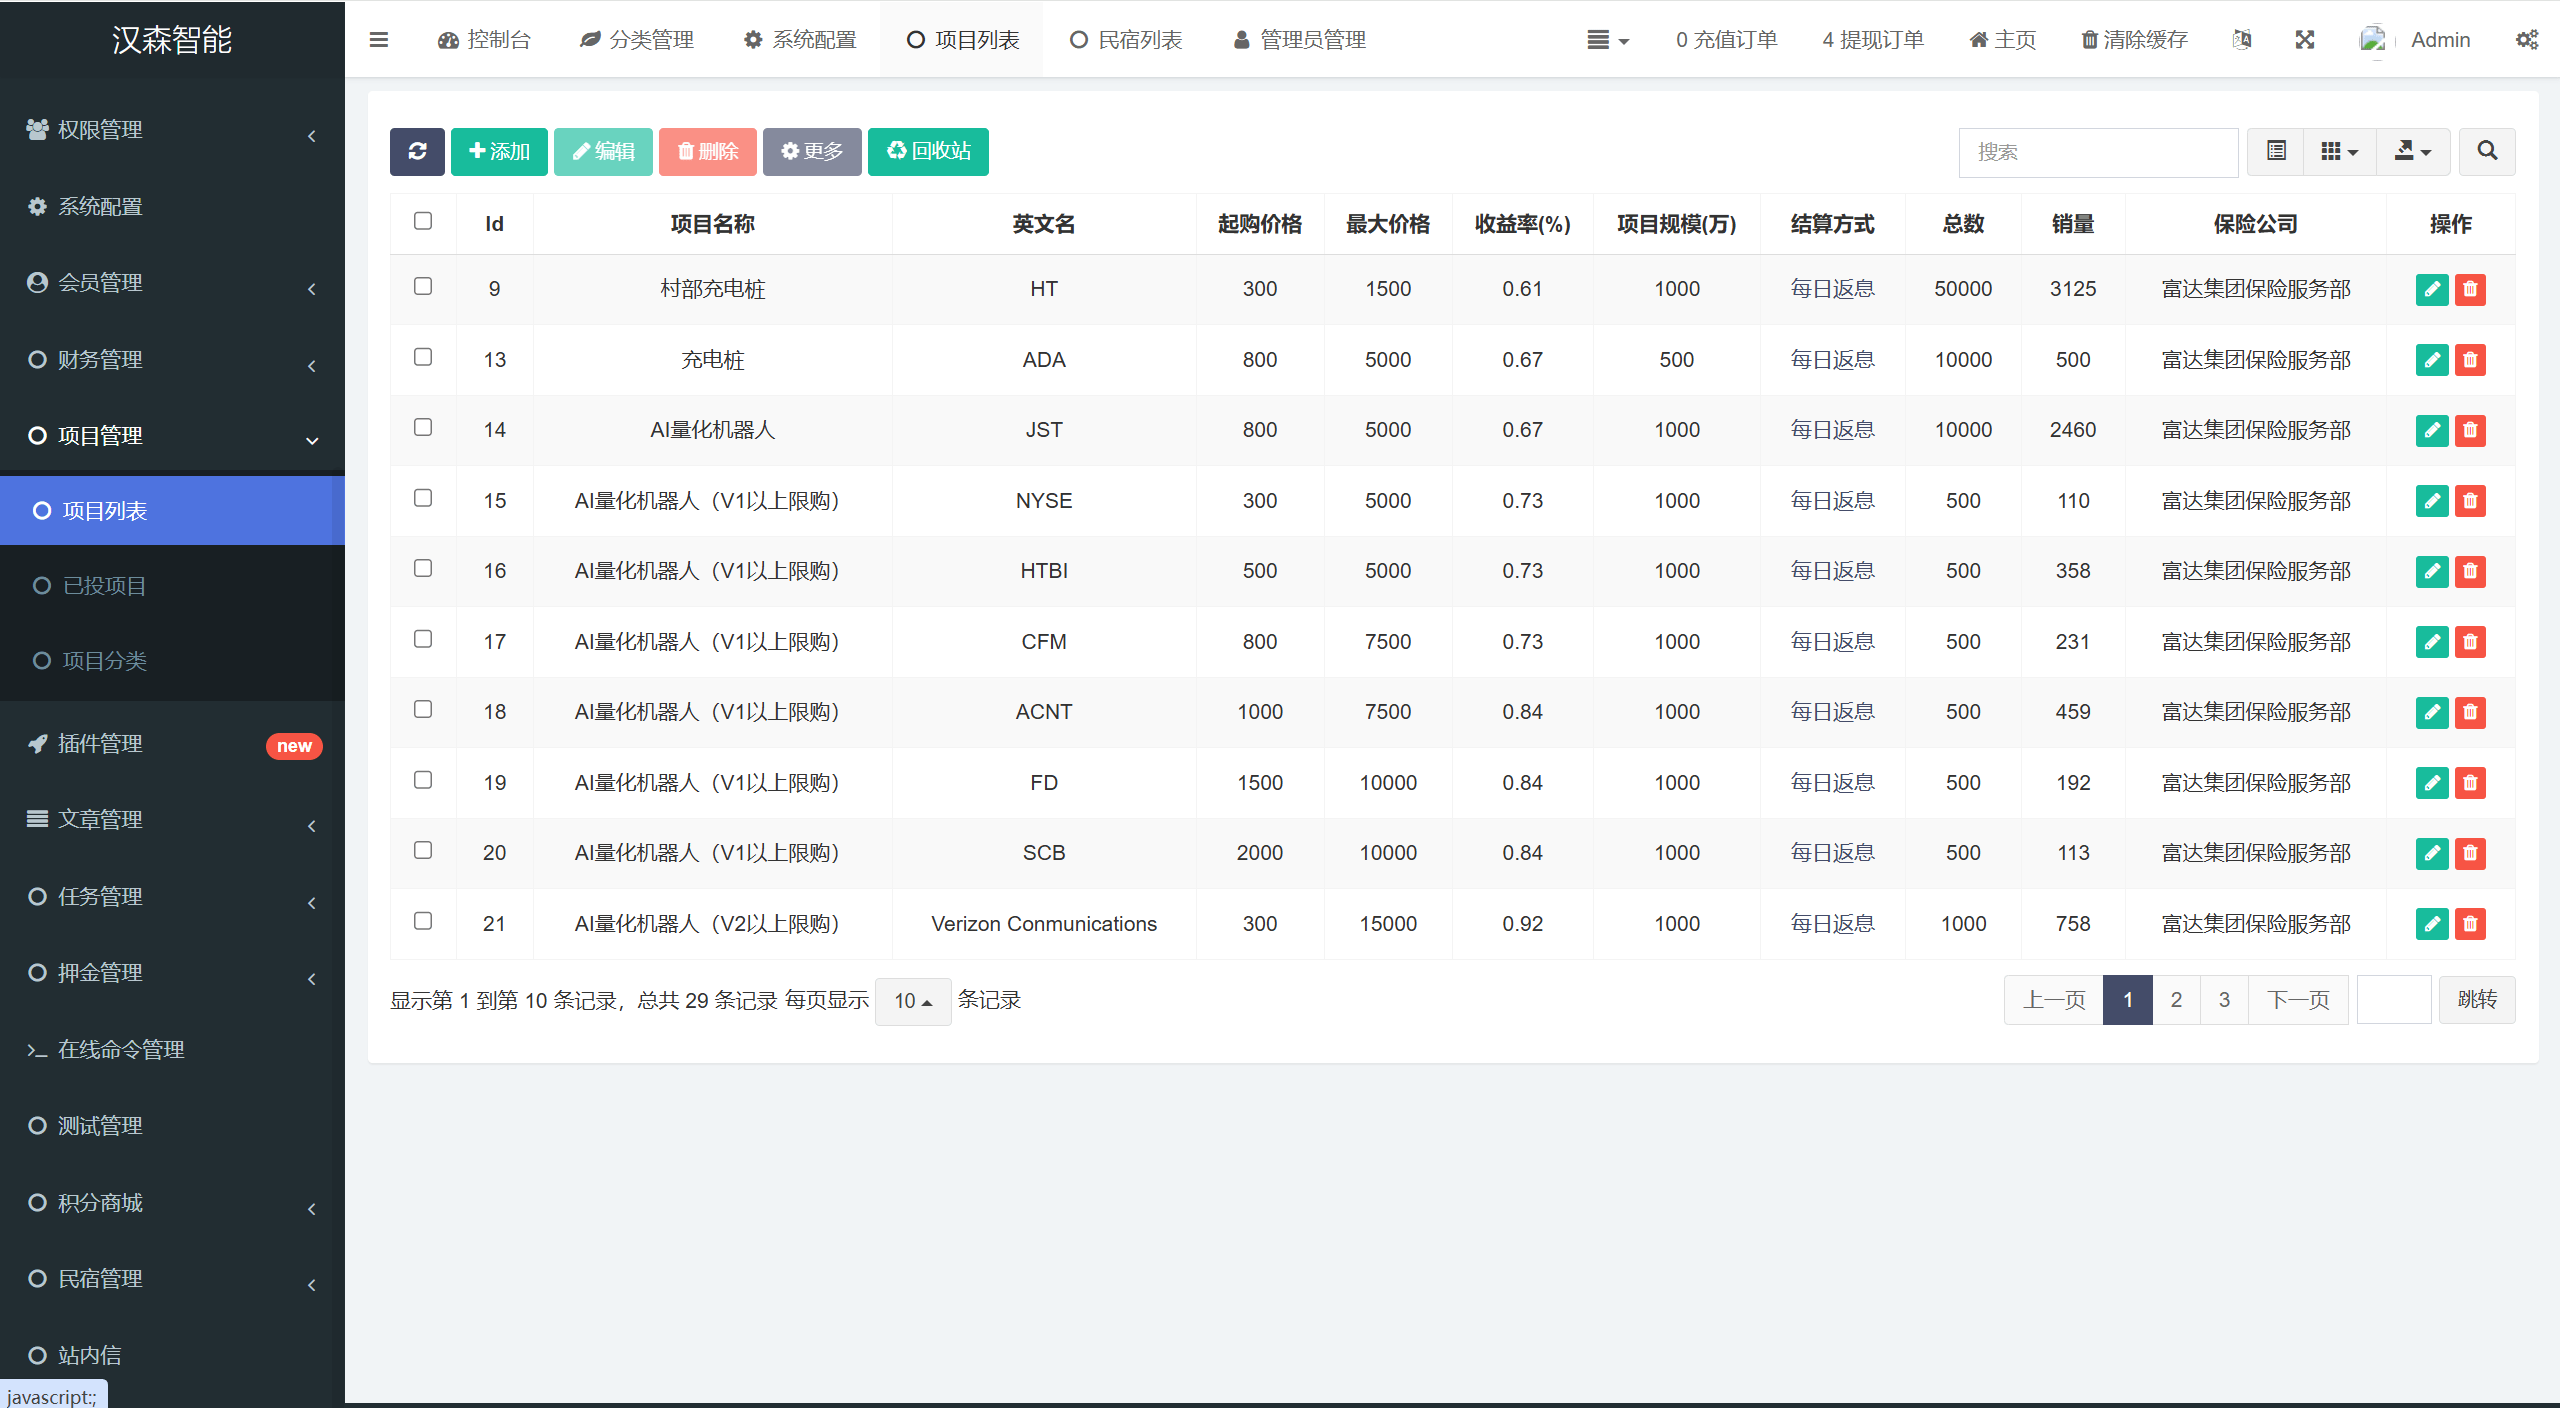
Task: Click the fullscreen expand icon in header
Action: click(2304, 40)
